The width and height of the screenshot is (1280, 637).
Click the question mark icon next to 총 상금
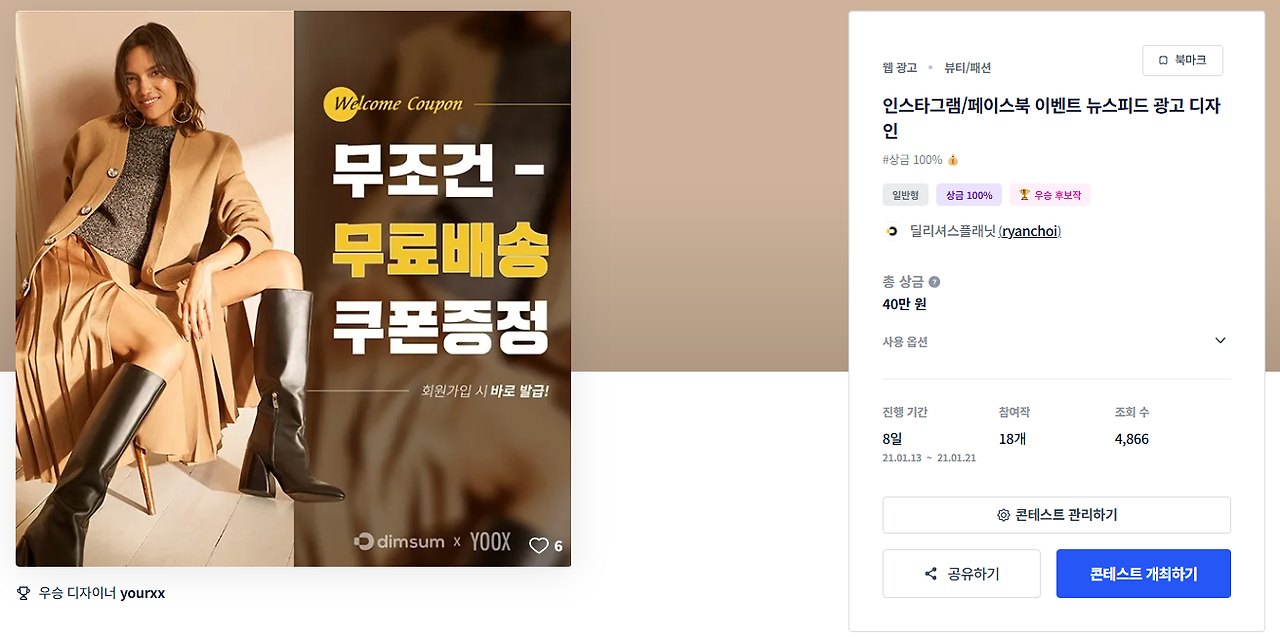(934, 282)
